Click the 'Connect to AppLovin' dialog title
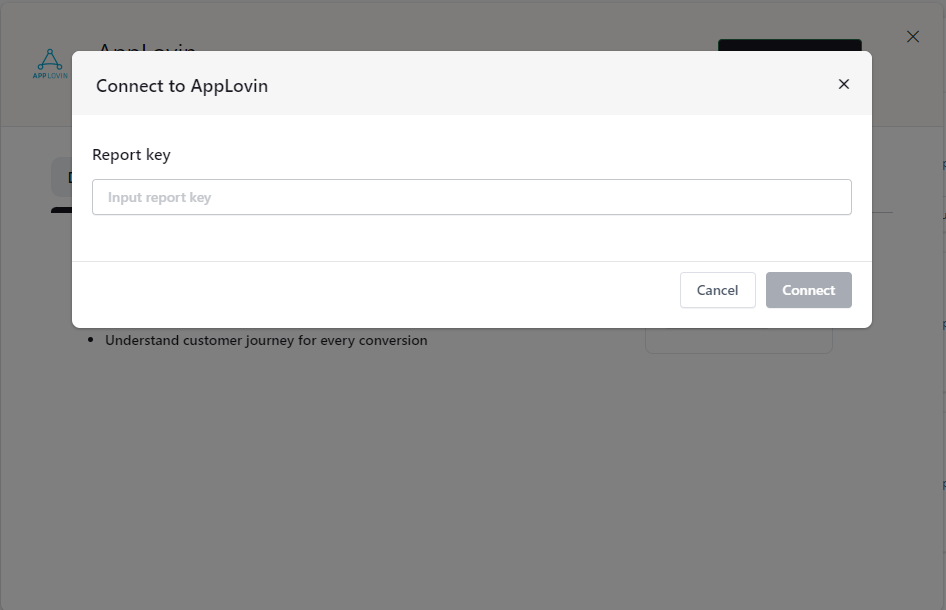 pyautogui.click(x=182, y=86)
